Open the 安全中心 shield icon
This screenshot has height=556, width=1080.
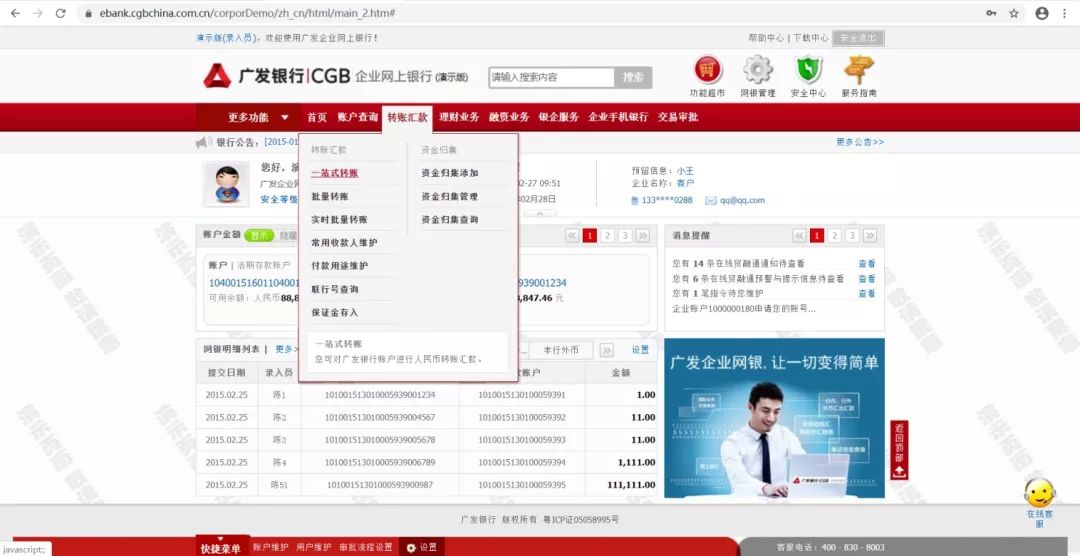pos(809,70)
